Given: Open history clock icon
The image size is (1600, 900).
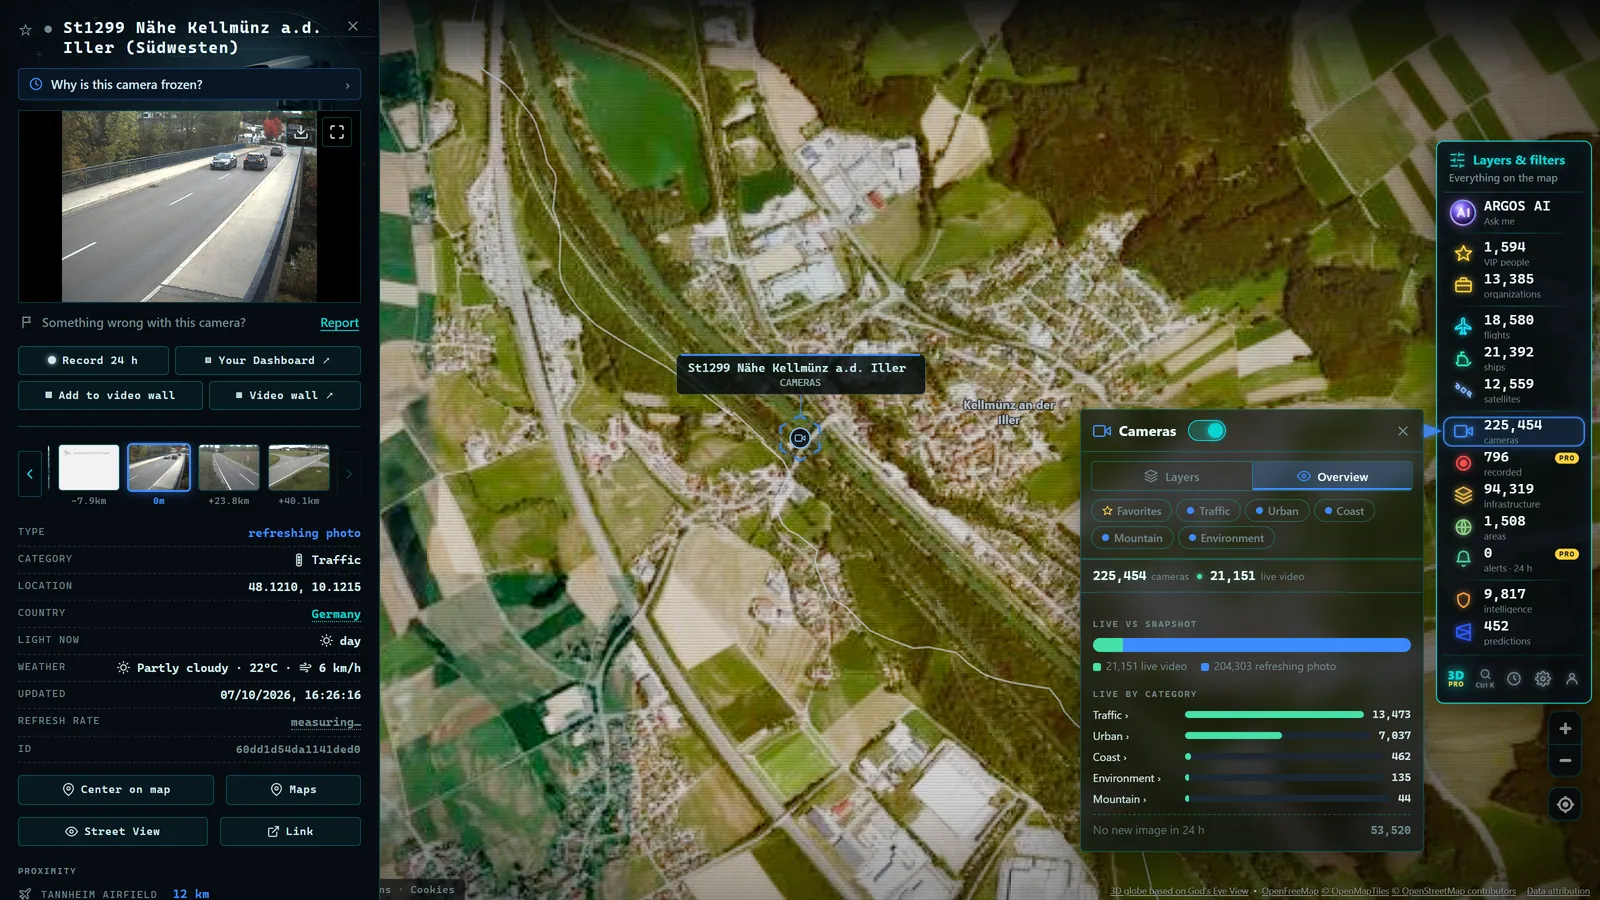Looking at the screenshot, I should [x=1514, y=678].
